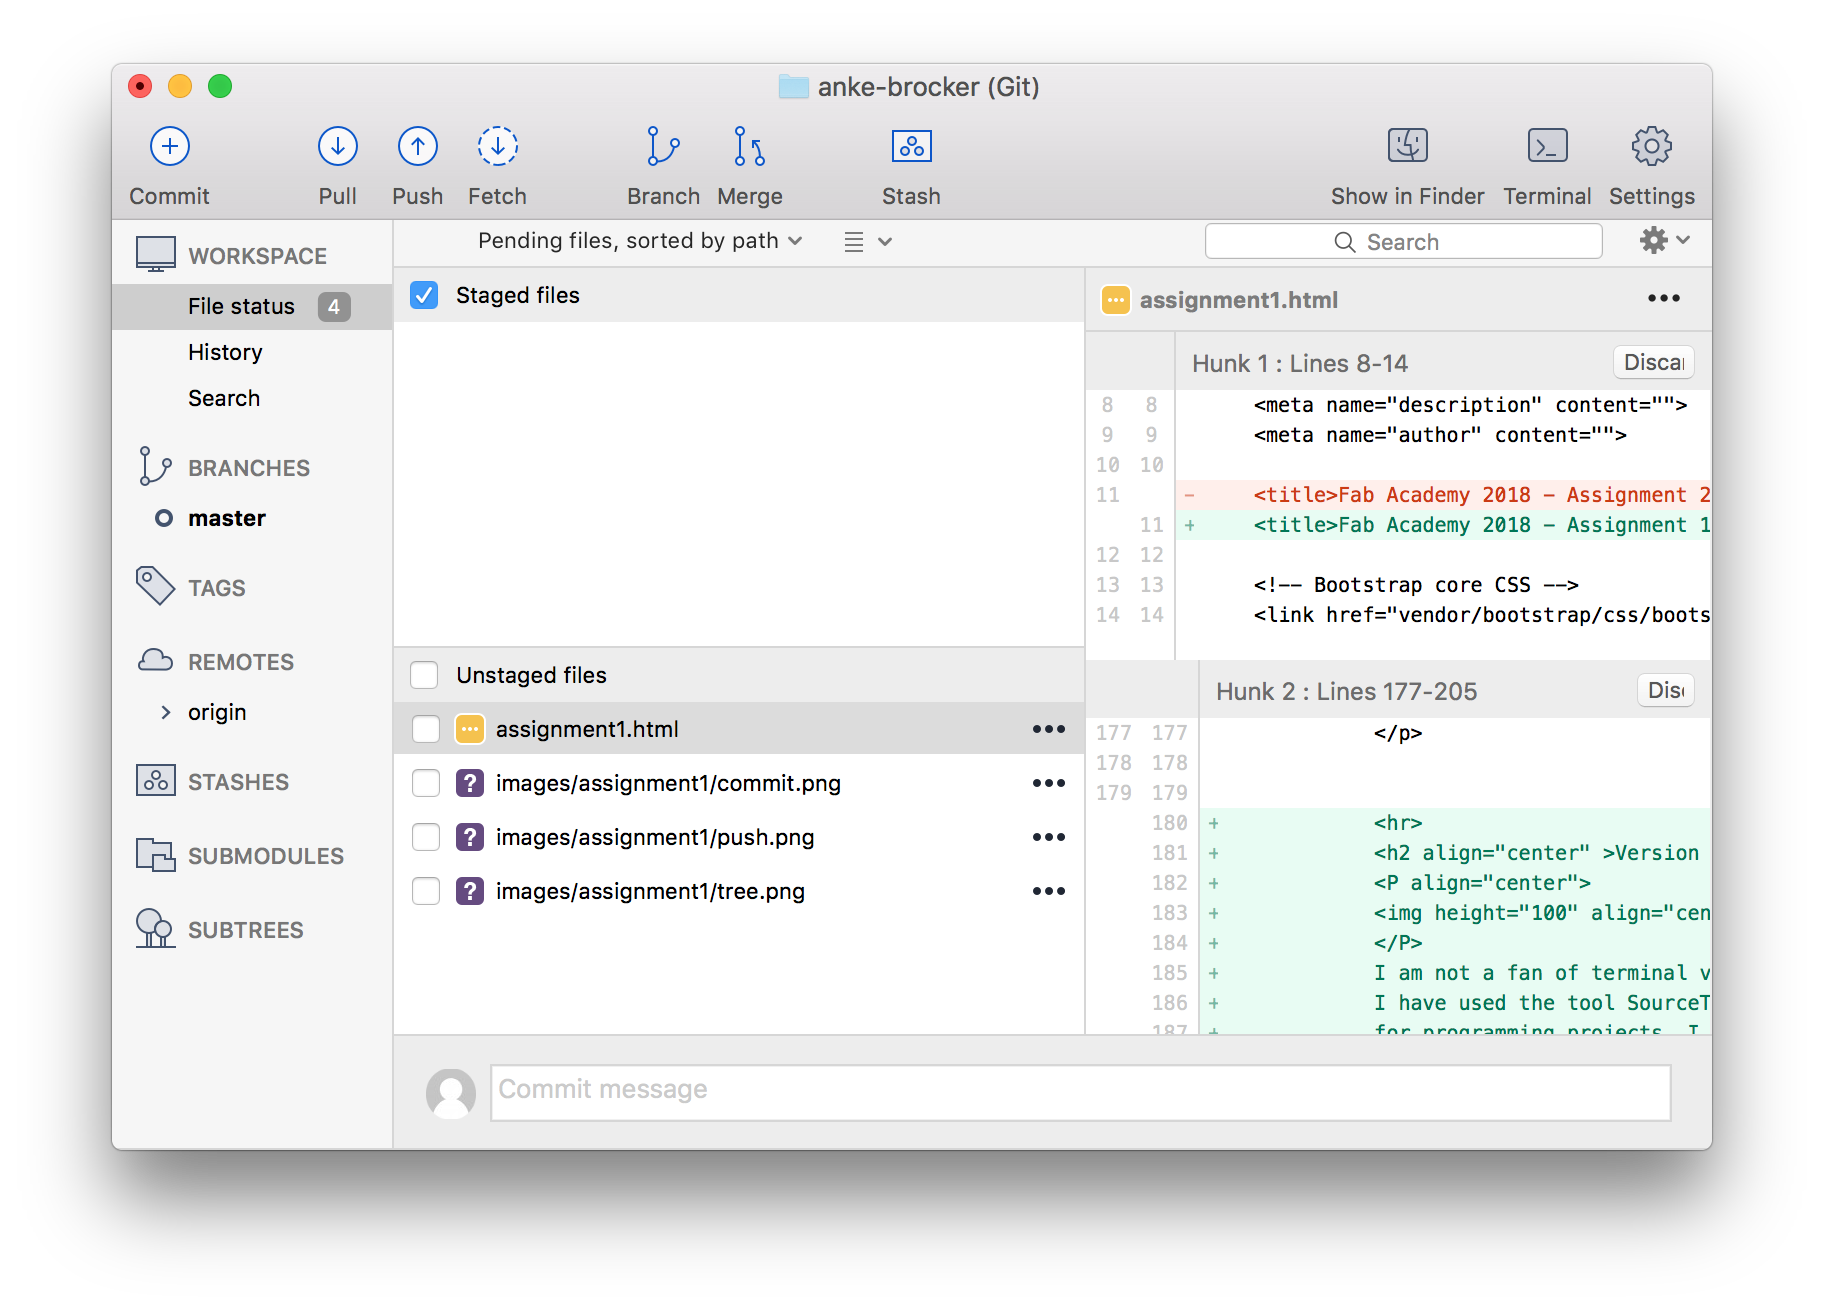Viewport: 1824px width, 1310px height.
Task: Open more actions for tree.png row
Action: coord(1049,891)
